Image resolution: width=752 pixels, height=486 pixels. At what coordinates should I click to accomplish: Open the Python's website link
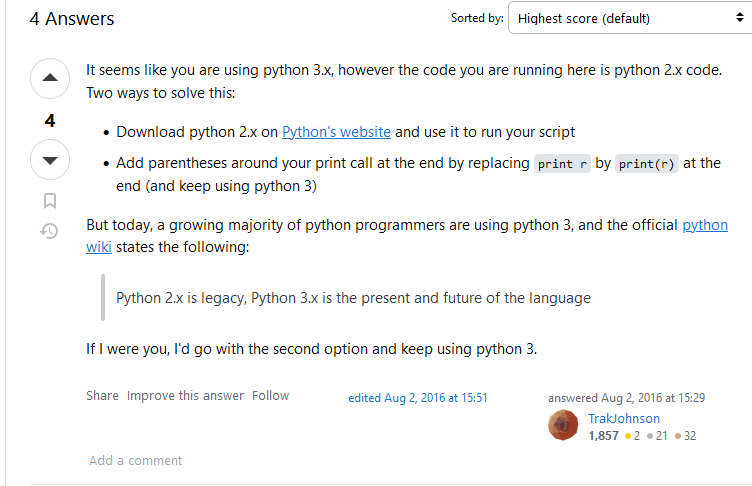click(337, 131)
